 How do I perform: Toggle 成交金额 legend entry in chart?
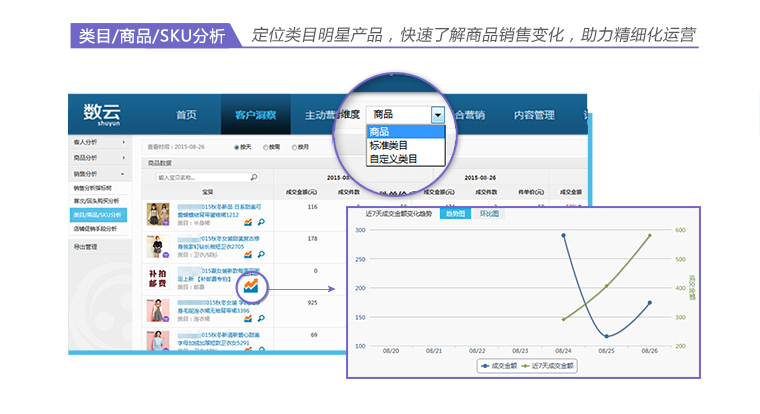tap(499, 366)
